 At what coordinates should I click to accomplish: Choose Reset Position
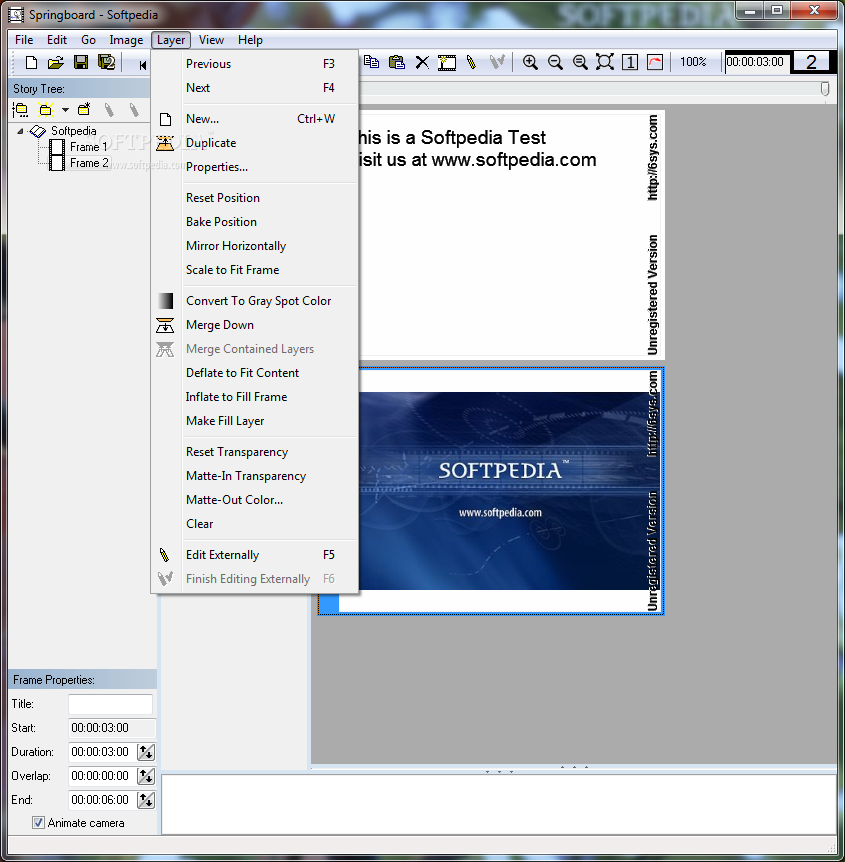[255, 198]
